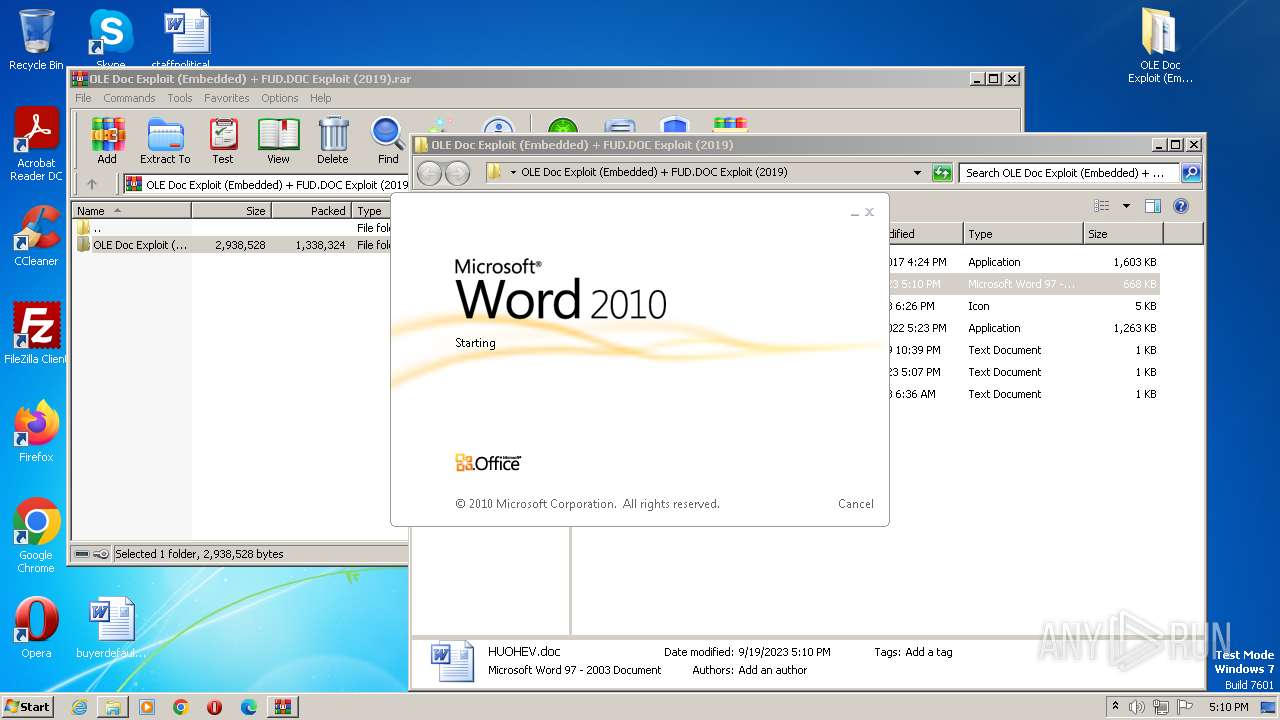Open WinRAR Commands menu
The image size is (1280, 720).
(x=129, y=98)
